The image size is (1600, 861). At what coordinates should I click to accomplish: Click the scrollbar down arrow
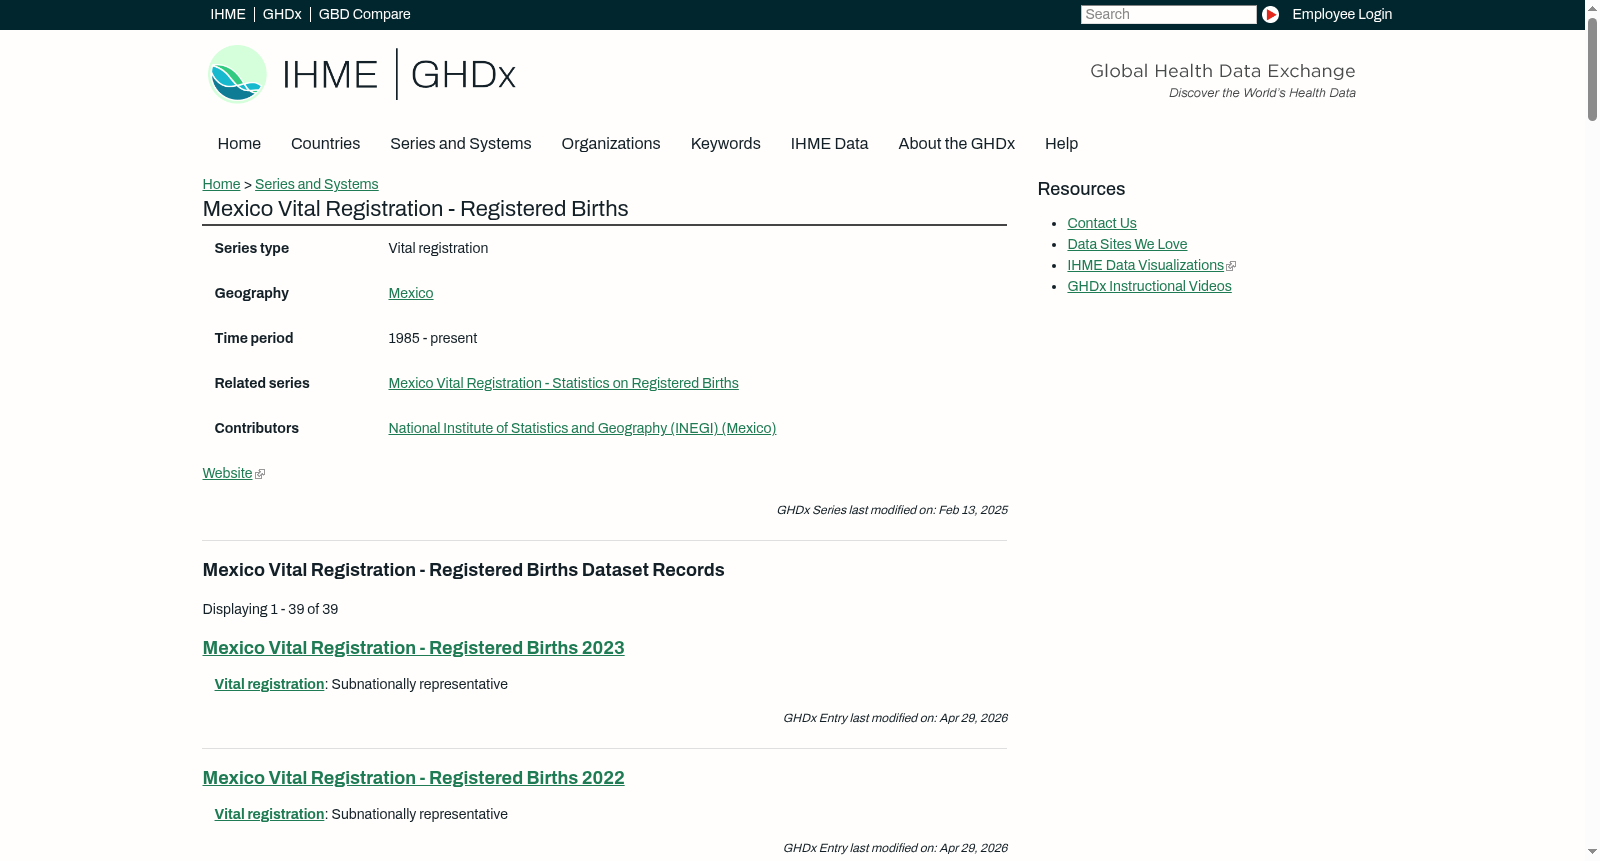1593,852
